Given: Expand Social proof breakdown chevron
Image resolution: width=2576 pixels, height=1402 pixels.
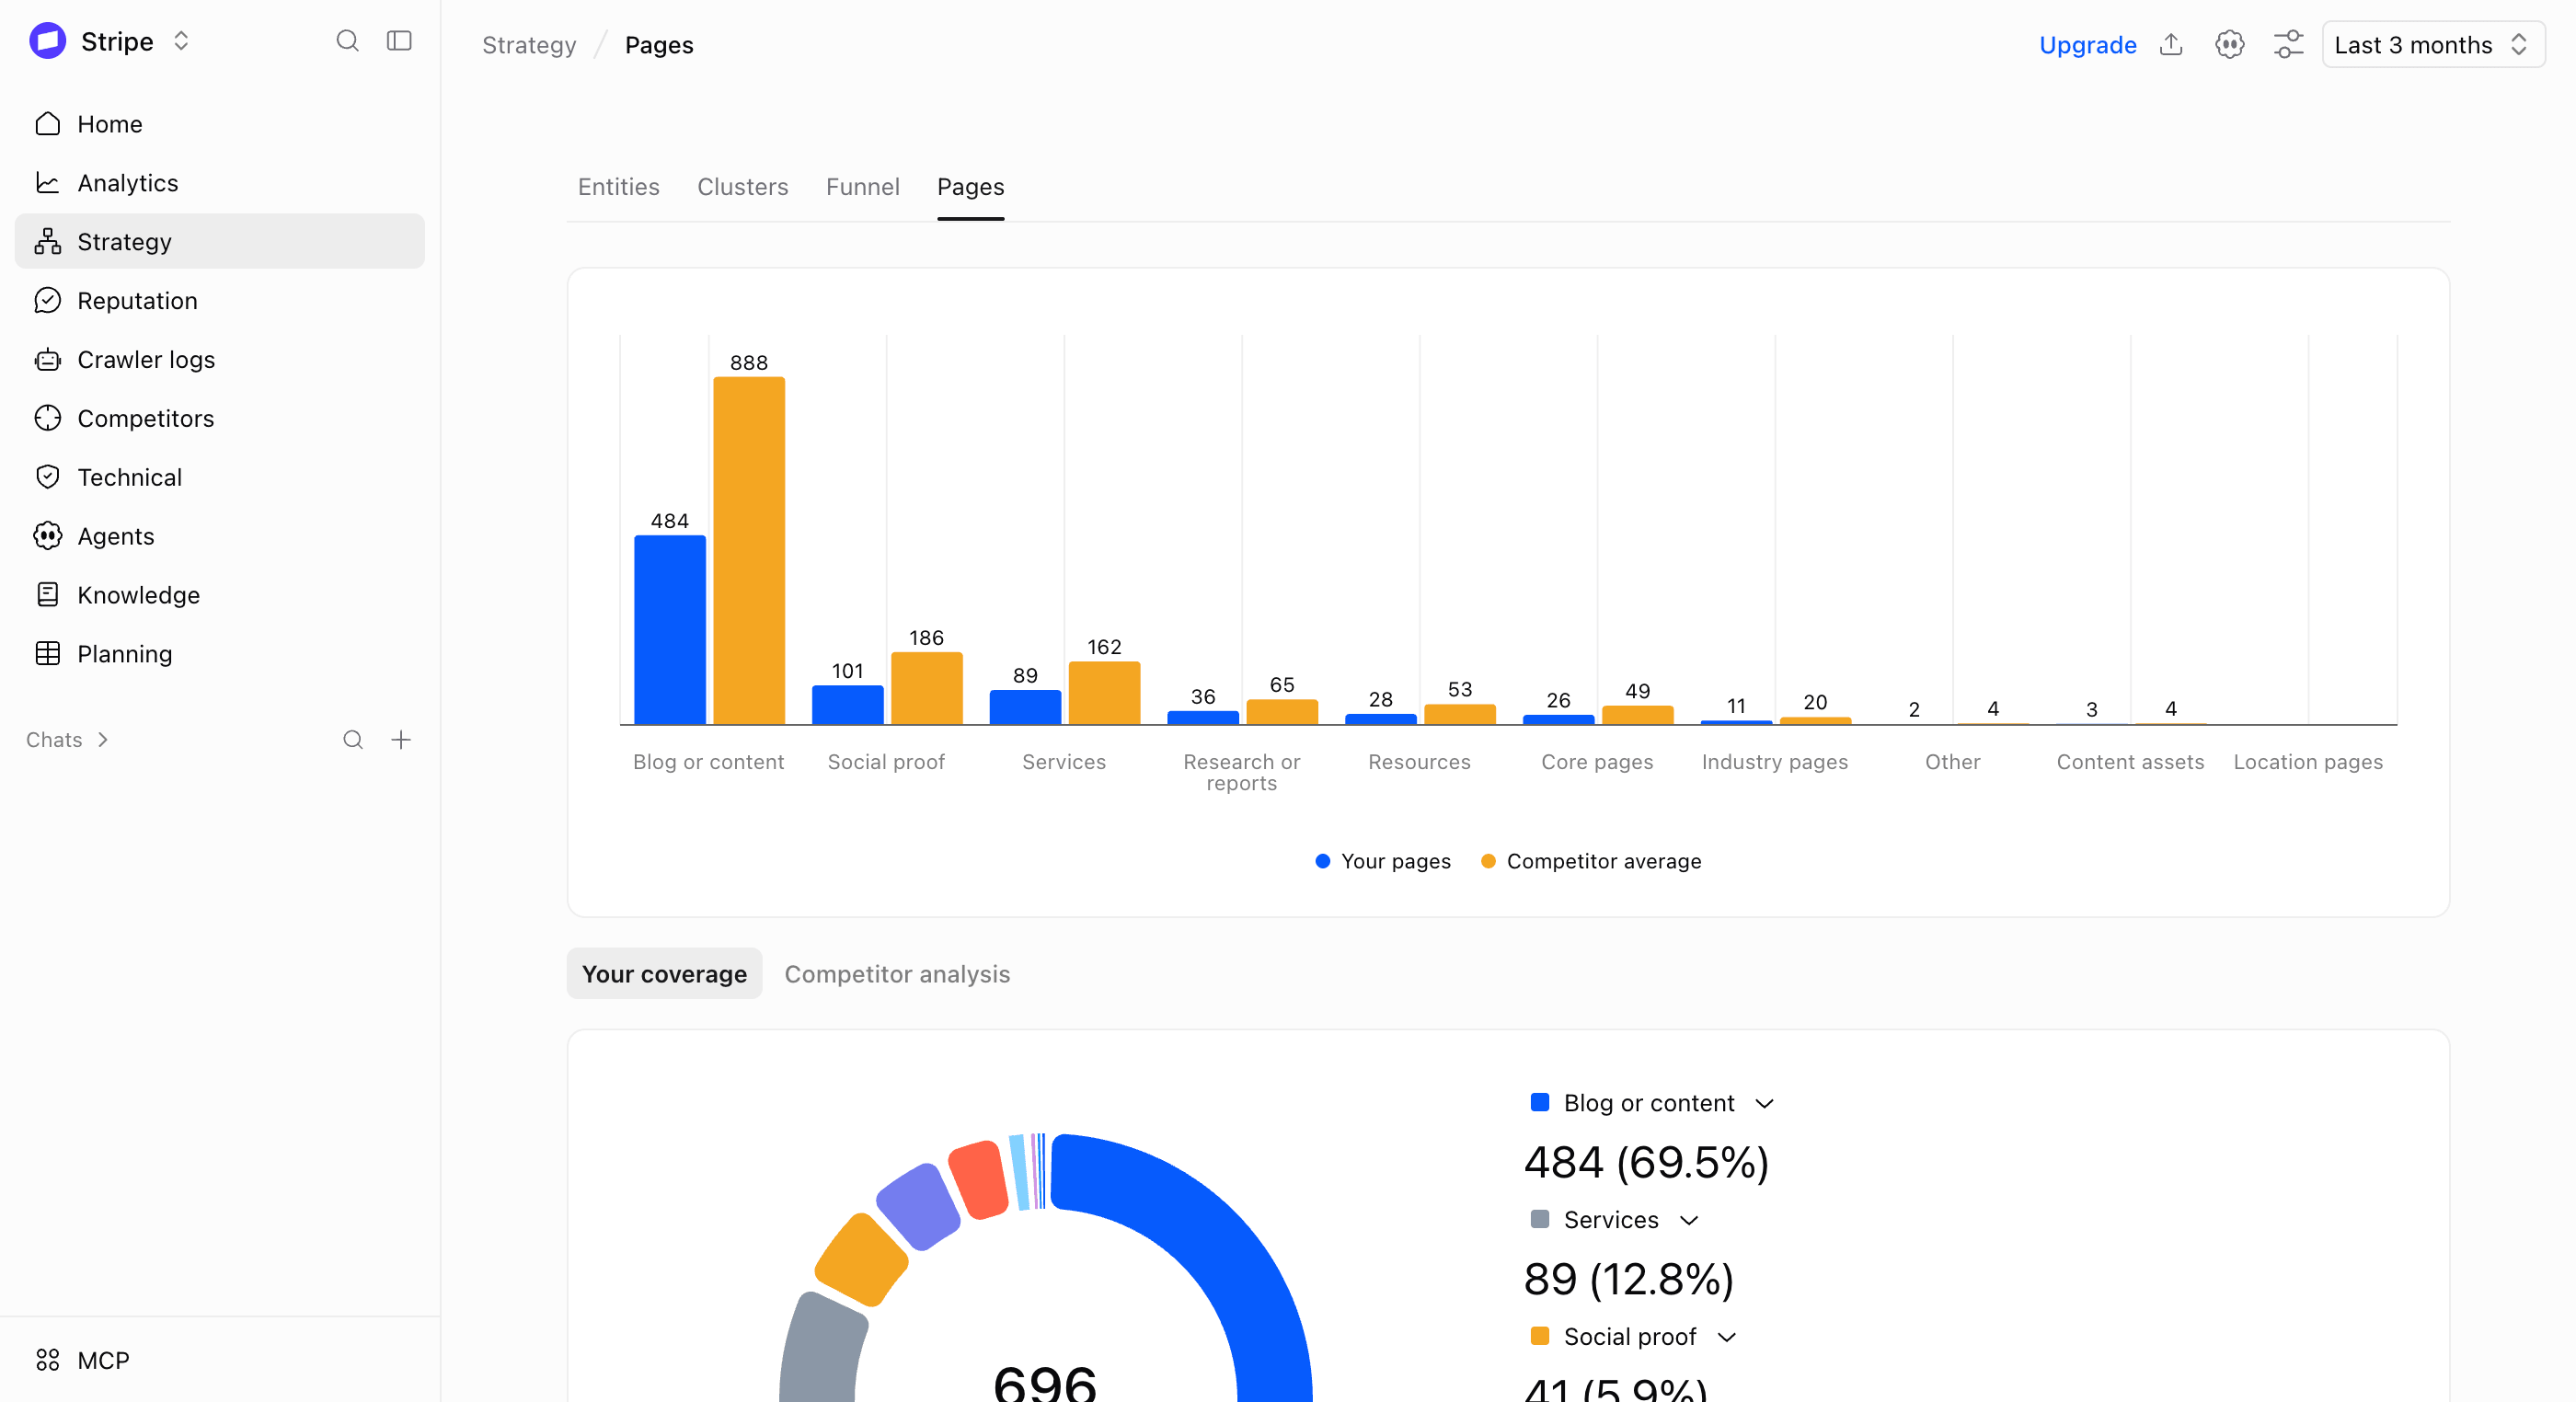Looking at the screenshot, I should click(1727, 1337).
